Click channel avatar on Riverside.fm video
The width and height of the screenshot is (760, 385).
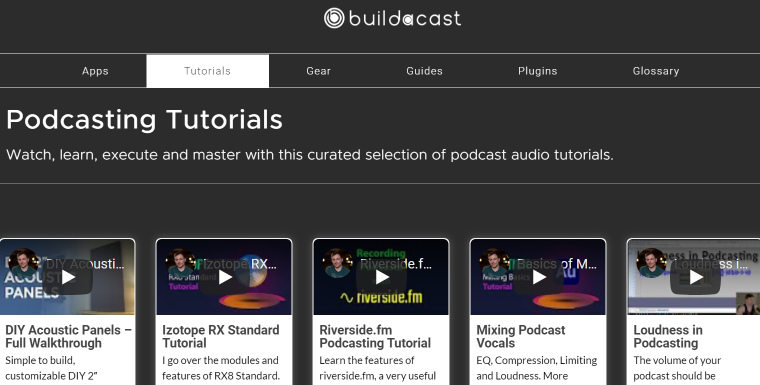point(338,263)
